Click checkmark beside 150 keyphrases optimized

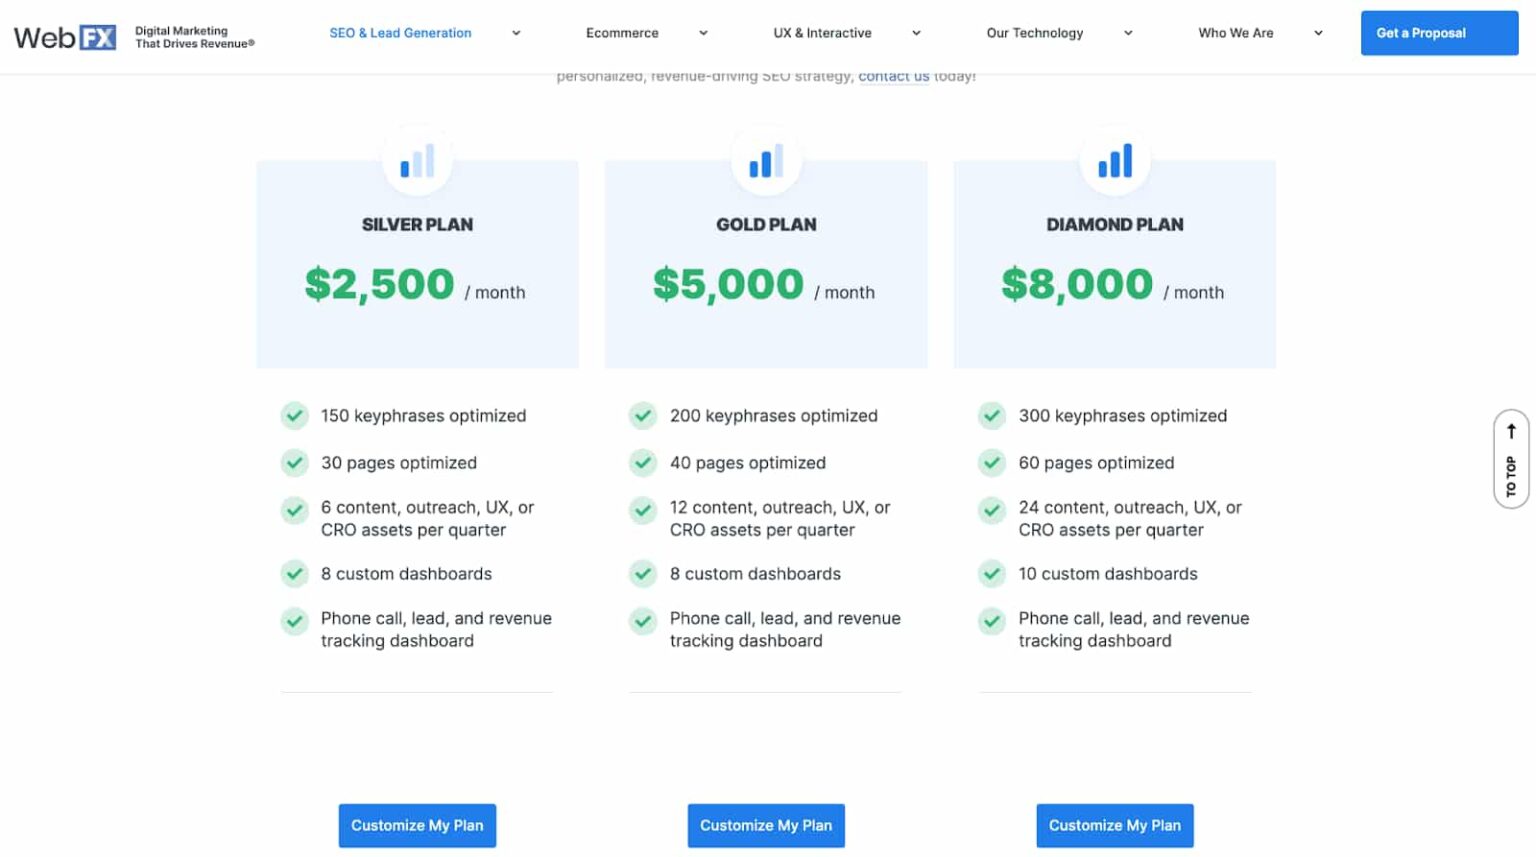(295, 415)
